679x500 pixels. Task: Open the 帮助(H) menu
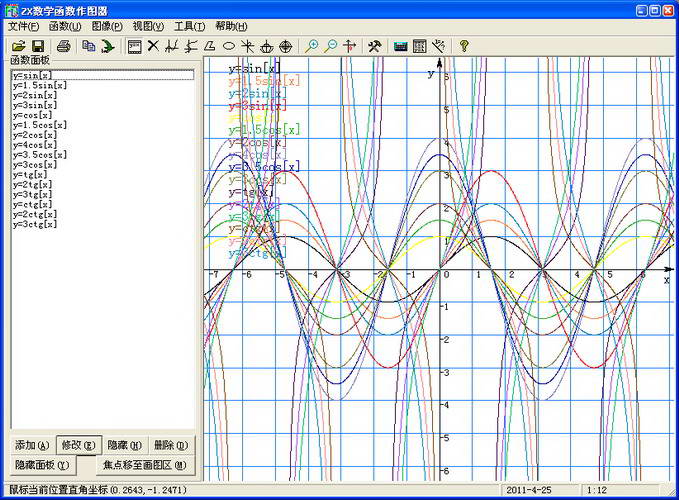(x=231, y=26)
